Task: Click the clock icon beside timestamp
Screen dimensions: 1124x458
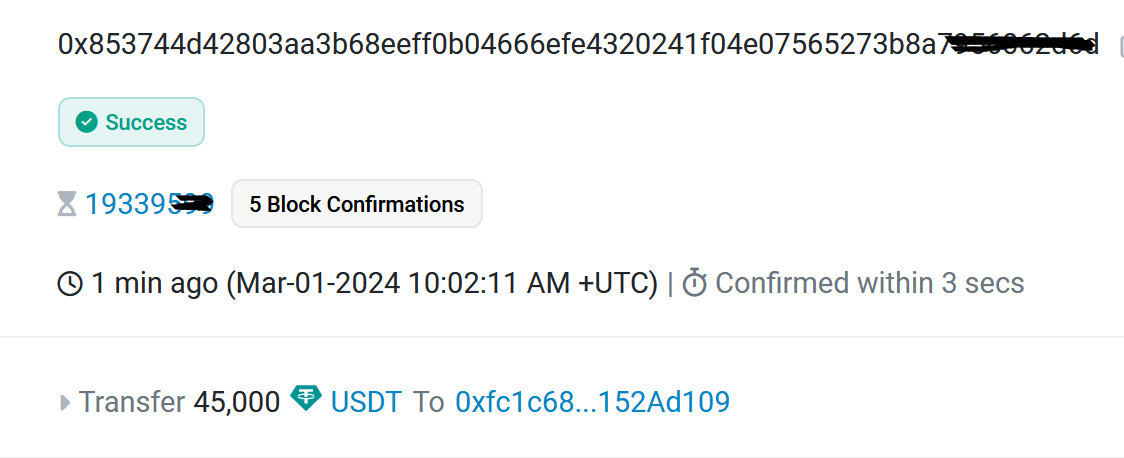Action: [x=70, y=284]
